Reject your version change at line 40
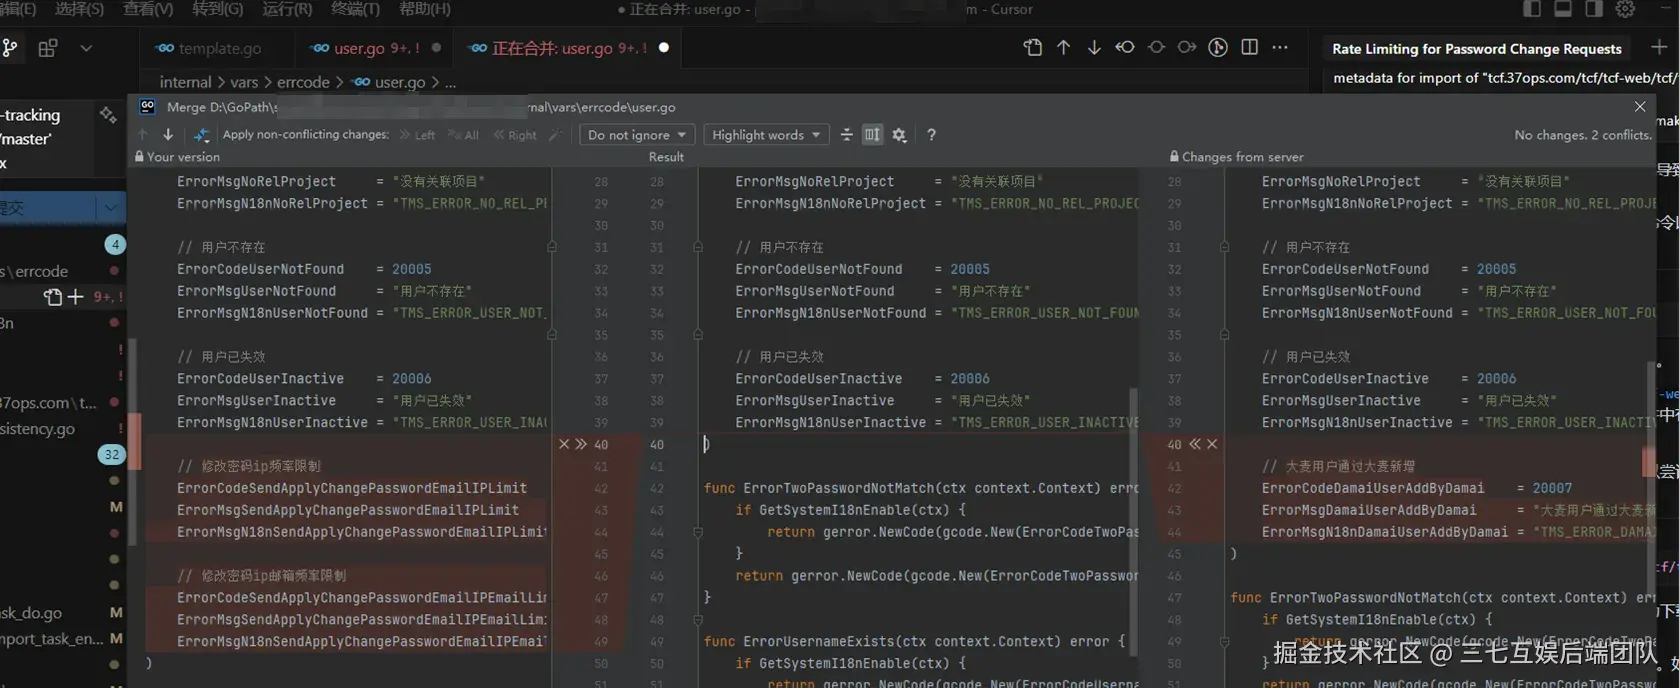 coord(564,444)
